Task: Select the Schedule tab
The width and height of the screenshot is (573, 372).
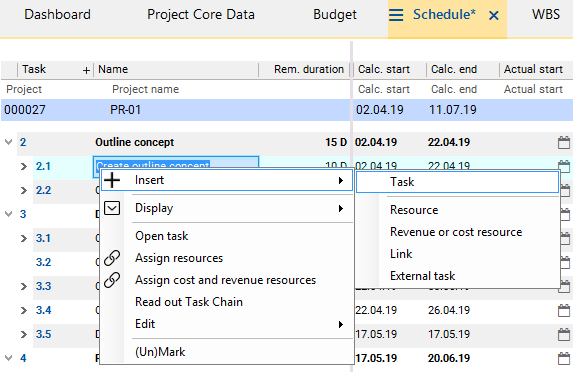Action: [x=444, y=15]
